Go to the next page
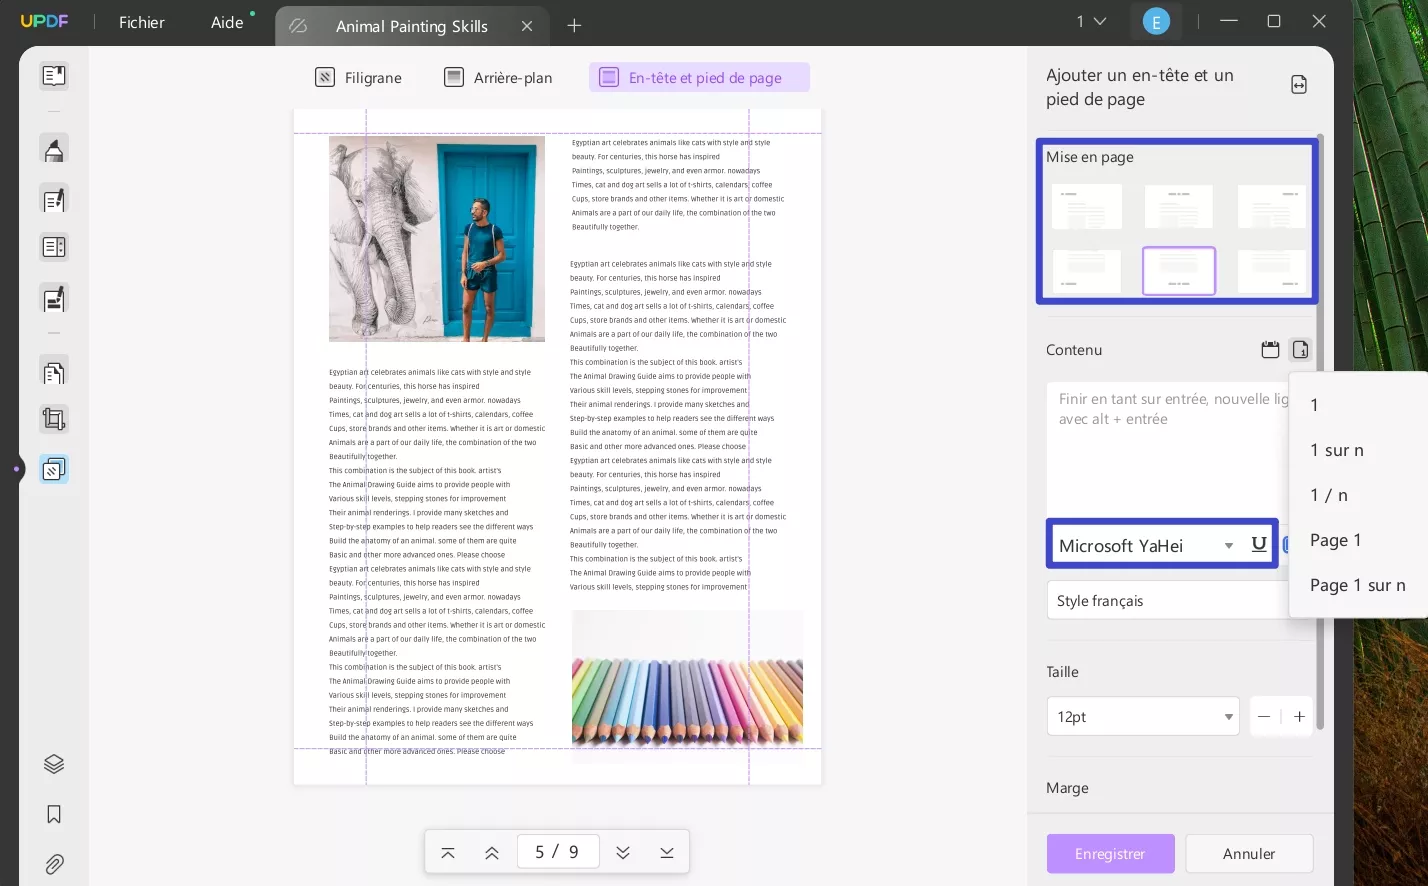This screenshot has width=1428, height=886. point(623,853)
